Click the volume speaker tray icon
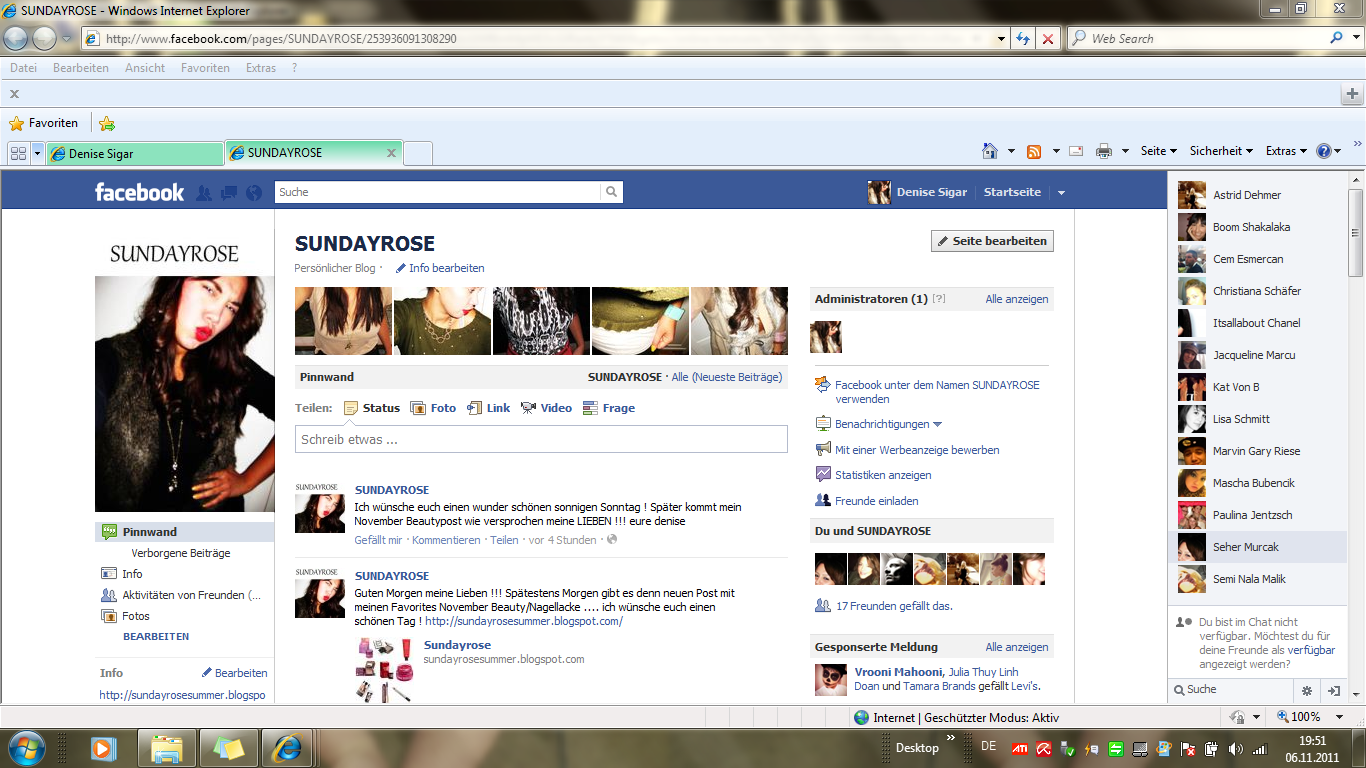Screen dimensions: 1366x768 coord(1235,749)
